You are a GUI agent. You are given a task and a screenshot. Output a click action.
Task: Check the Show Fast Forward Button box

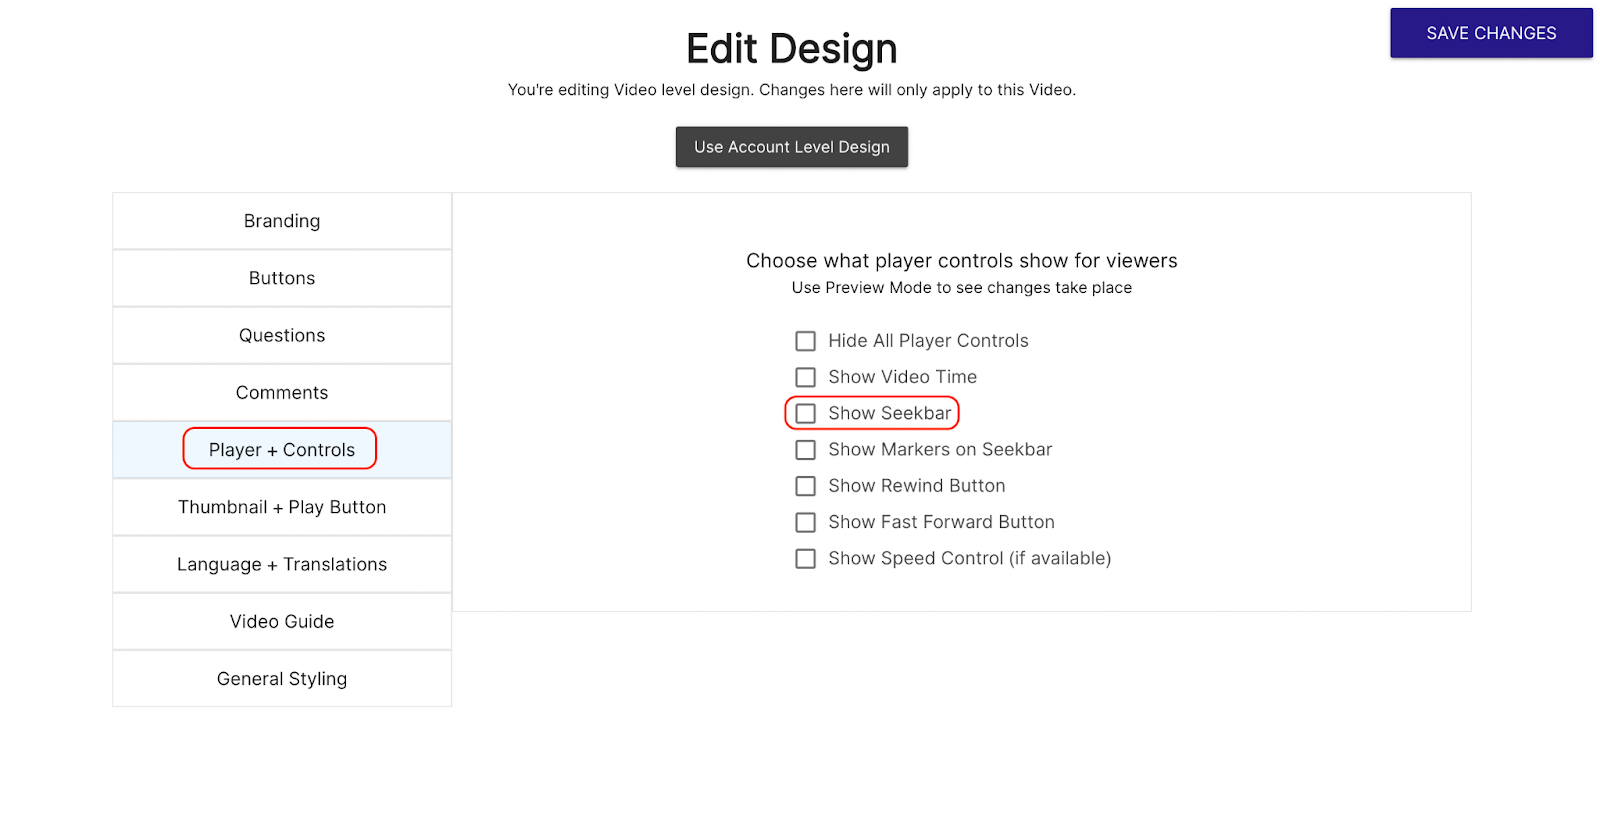(x=805, y=522)
